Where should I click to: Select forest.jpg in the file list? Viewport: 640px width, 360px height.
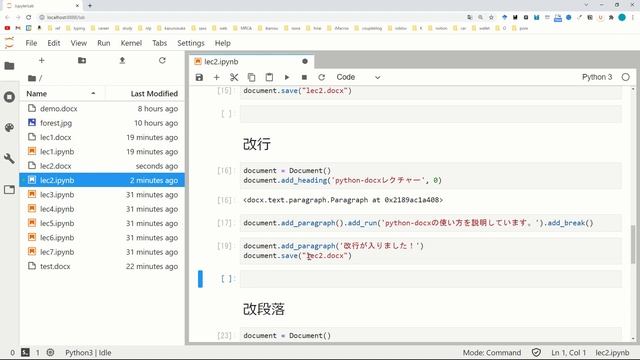102,123
